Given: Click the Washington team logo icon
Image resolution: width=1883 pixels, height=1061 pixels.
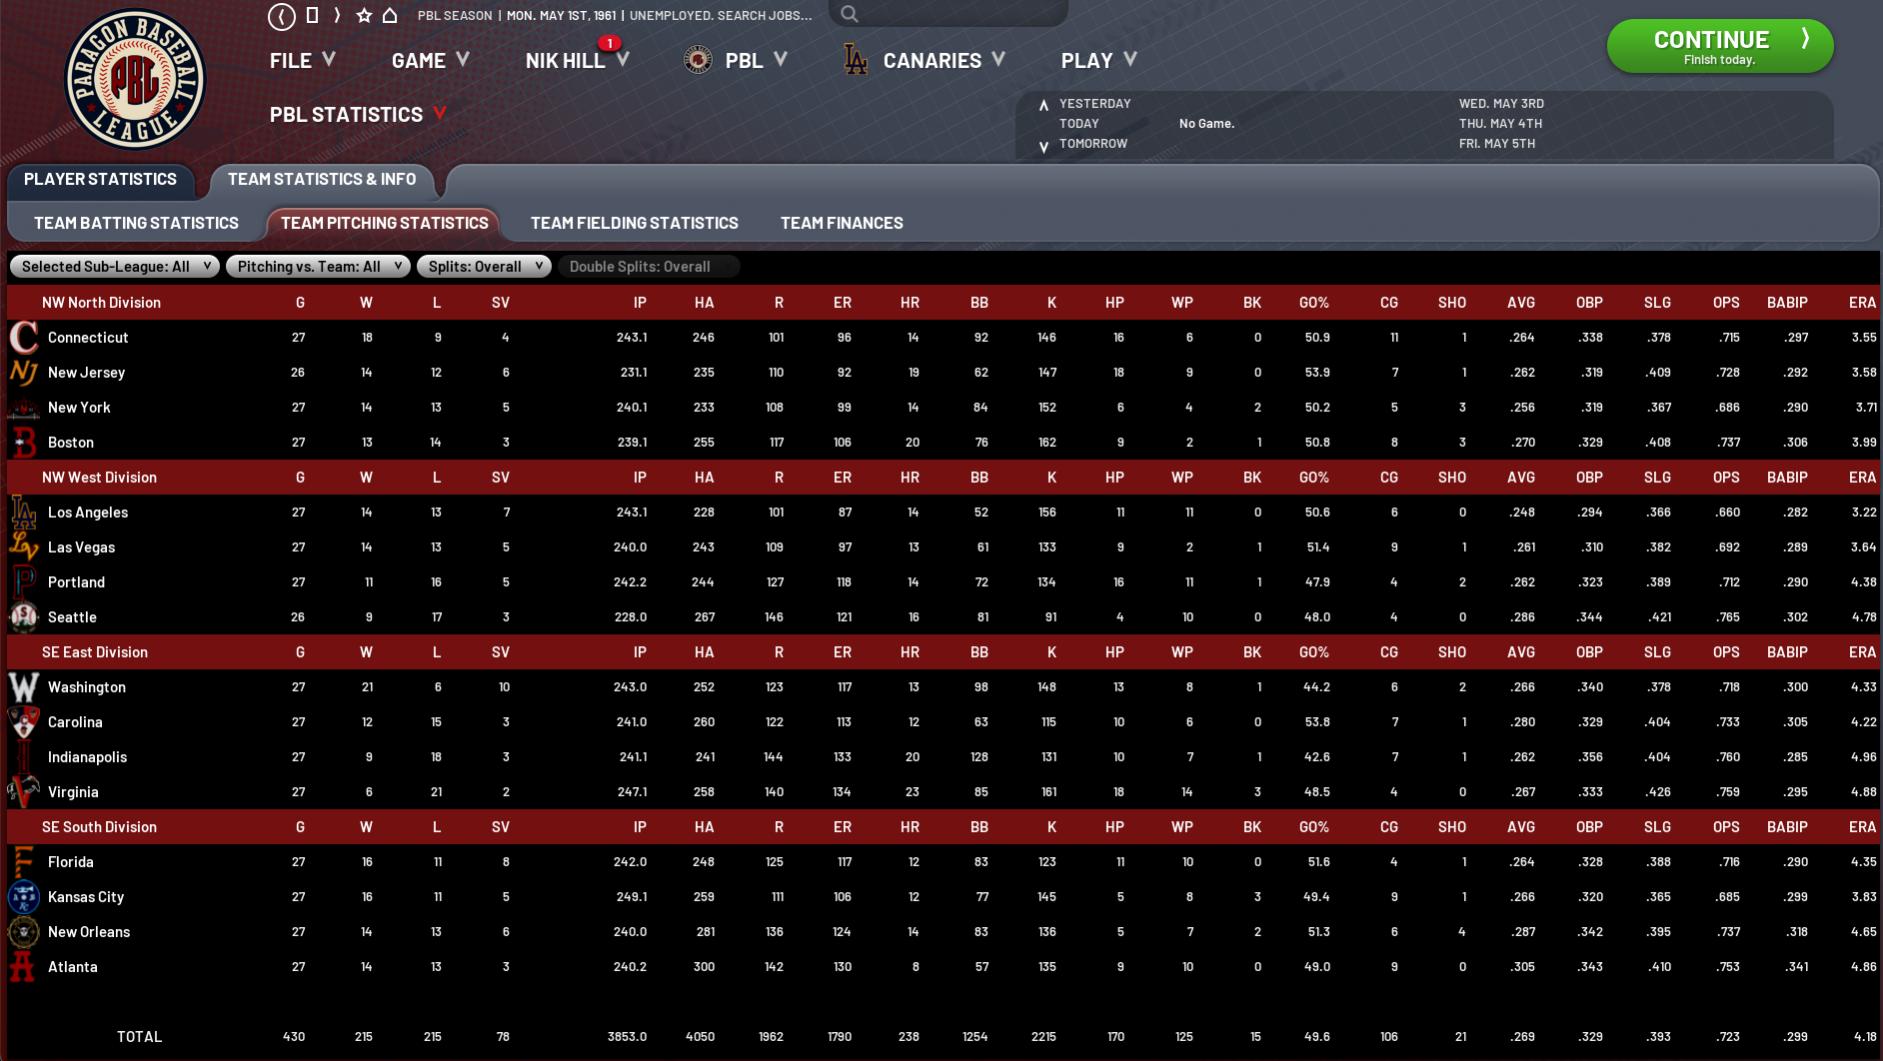Looking at the screenshot, I should point(24,687).
